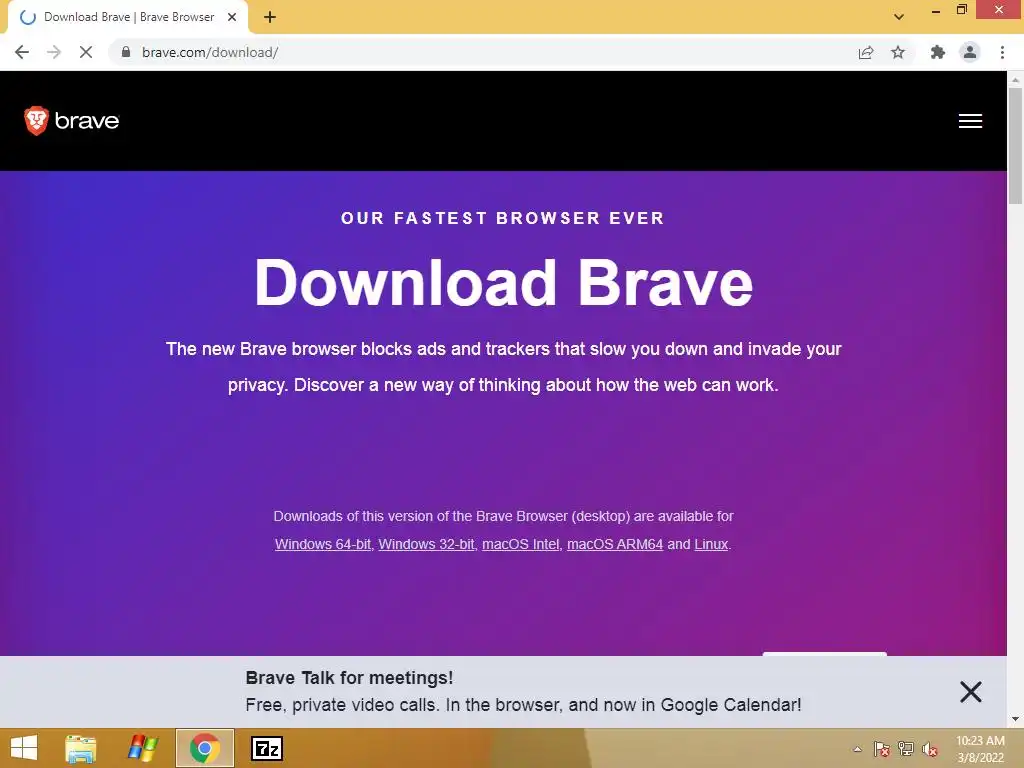Download the Windows 32-bit version
This screenshot has width=1024, height=768.
tap(426, 544)
